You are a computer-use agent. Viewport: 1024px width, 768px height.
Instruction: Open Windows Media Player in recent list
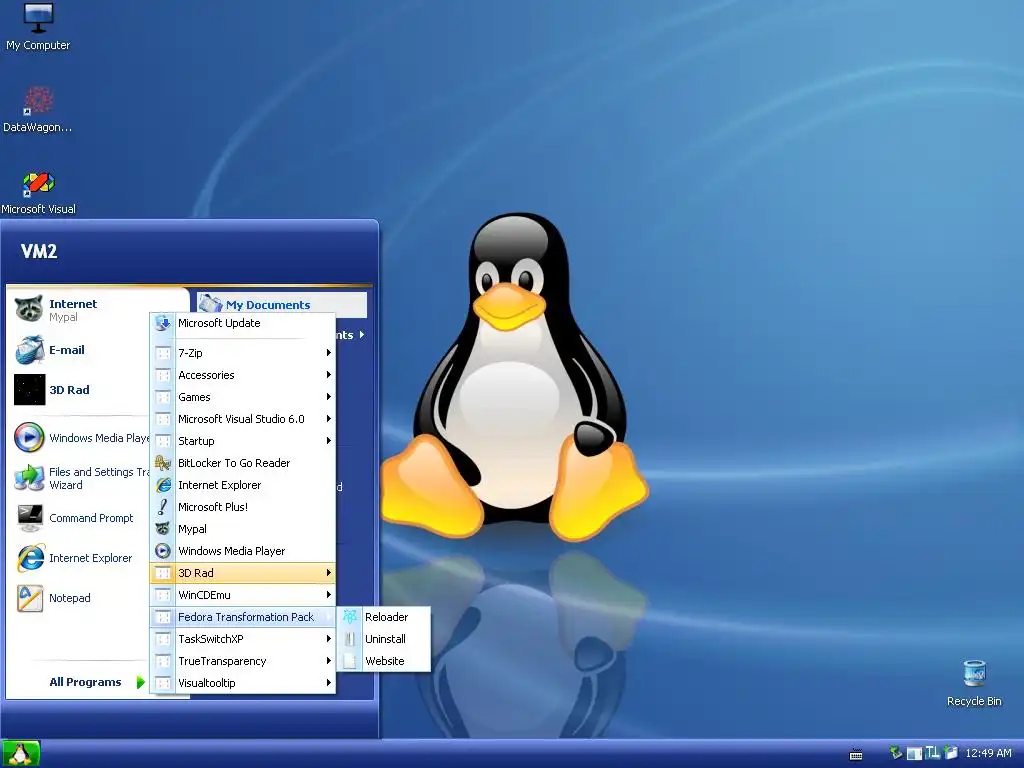click(81, 438)
